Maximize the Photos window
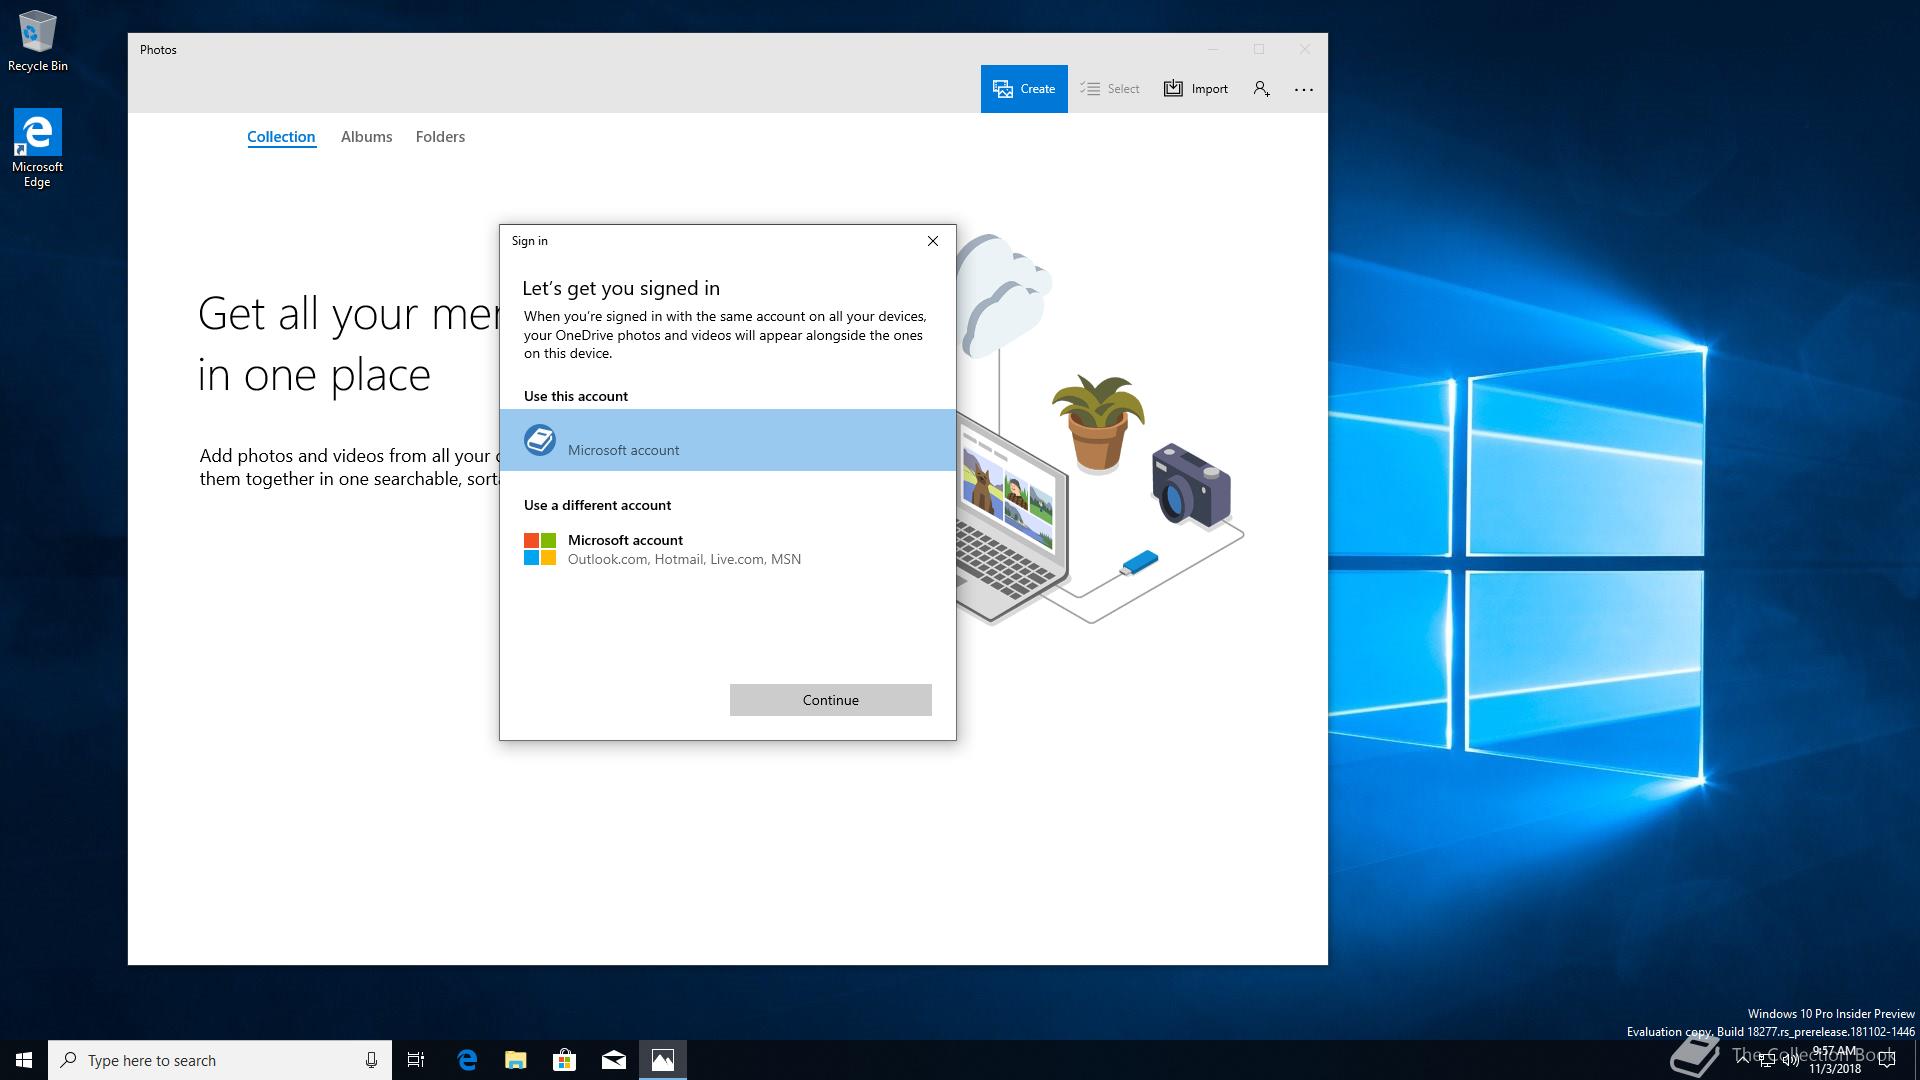This screenshot has height=1080, width=1920. point(1259,49)
